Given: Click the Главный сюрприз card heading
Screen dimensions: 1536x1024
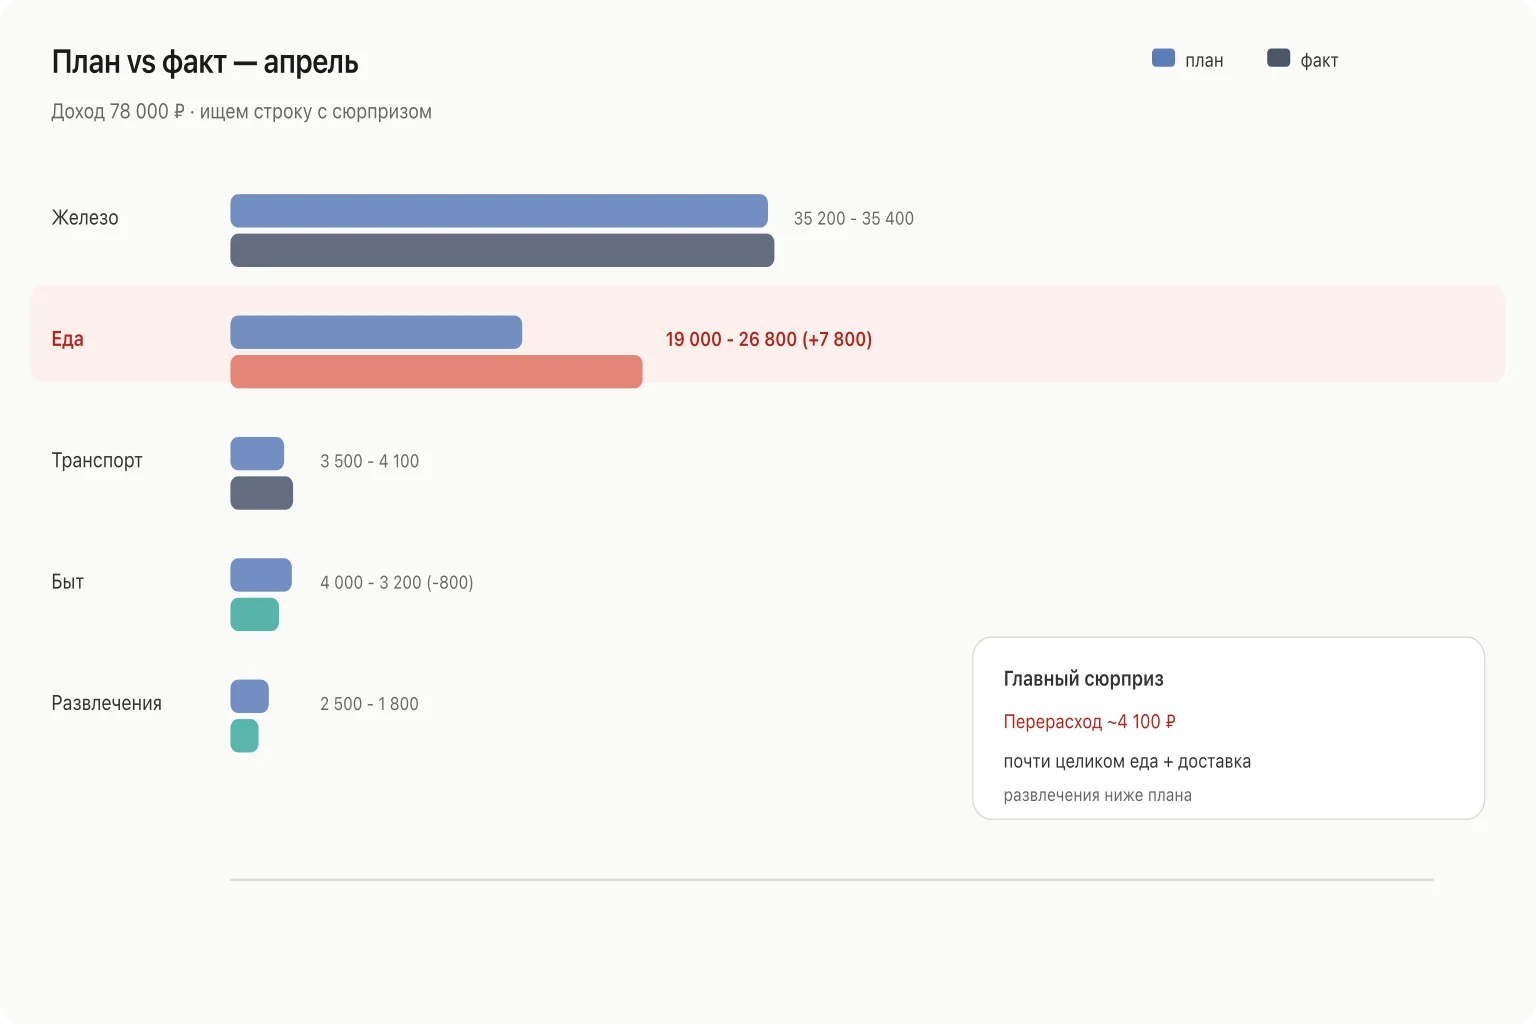Looking at the screenshot, I should tap(1083, 679).
